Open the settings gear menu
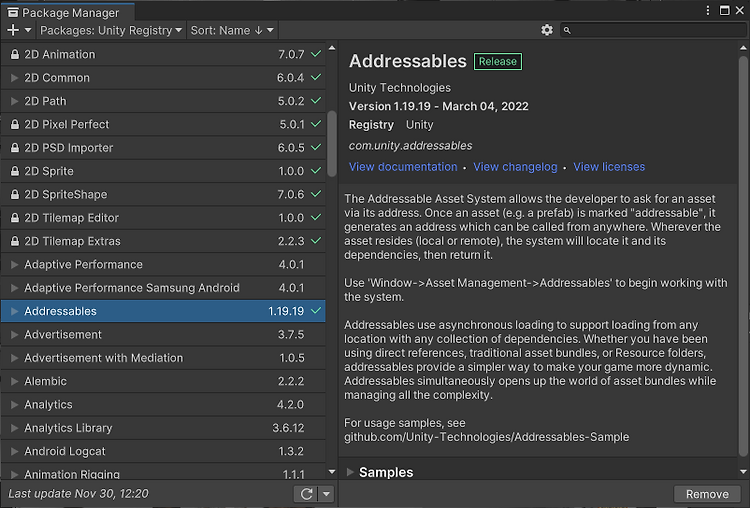Image resolution: width=750 pixels, height=508 pixels. pyautogui.click(x=547, y=30)
